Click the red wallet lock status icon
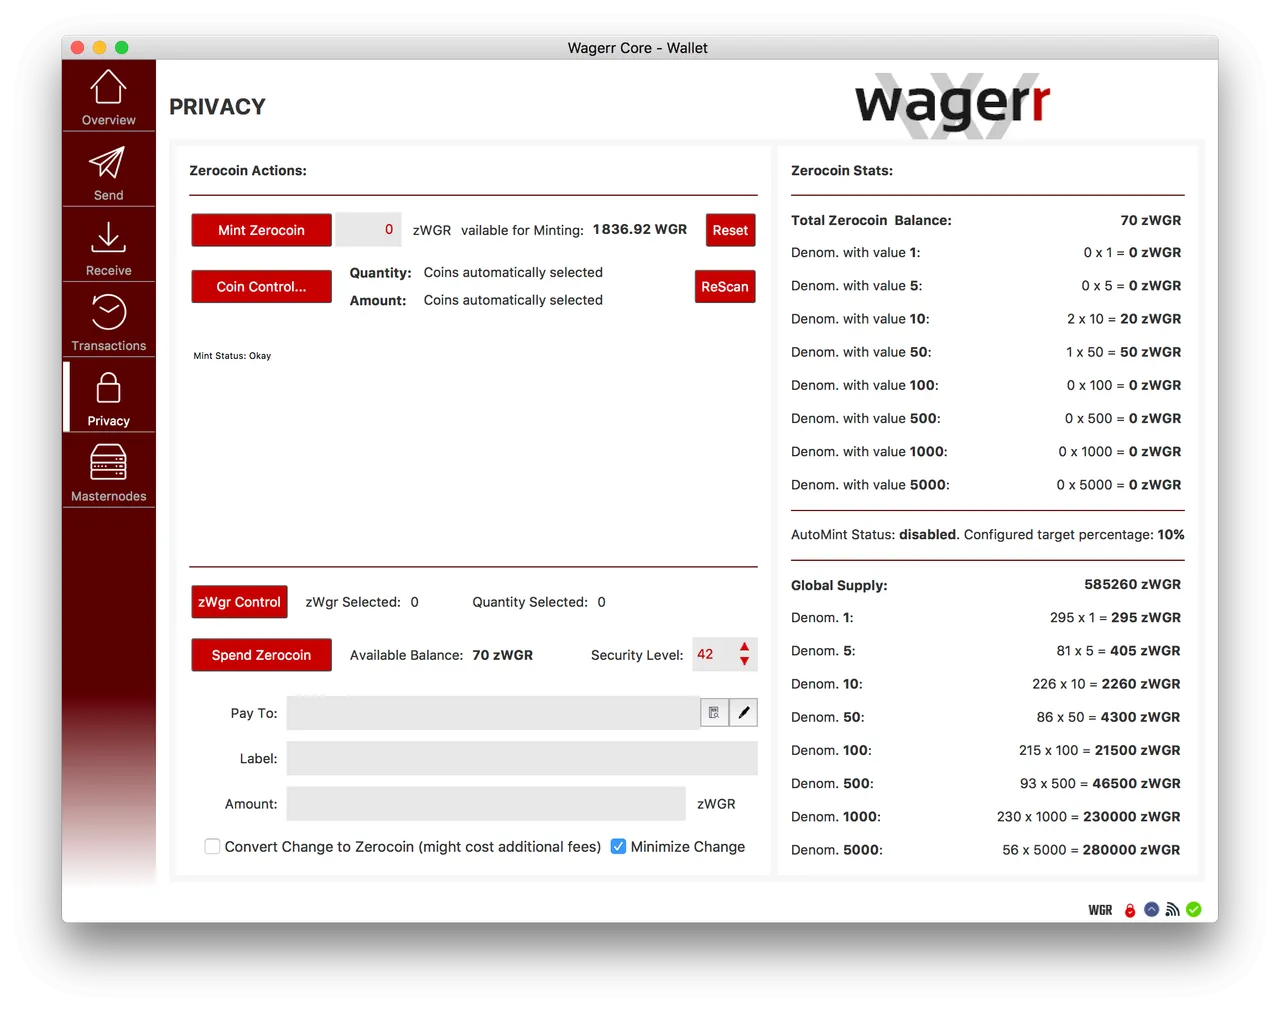Screen dimensions: 1280x1011 (x=1130, y=910)
